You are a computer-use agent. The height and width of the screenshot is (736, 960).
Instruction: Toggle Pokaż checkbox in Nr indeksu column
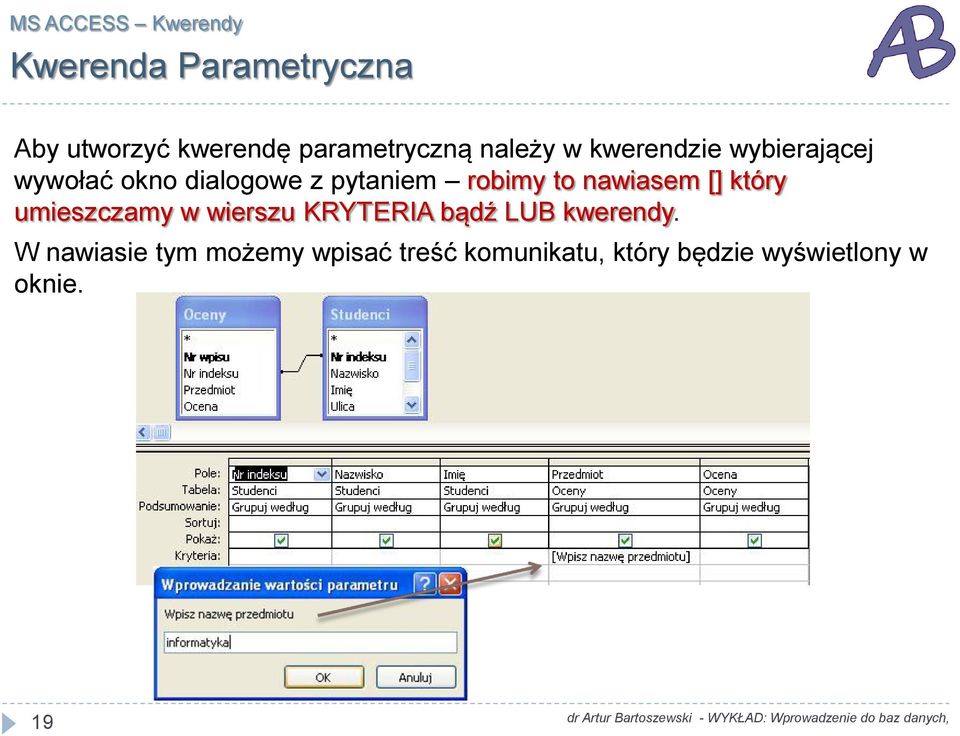point(281,540)
